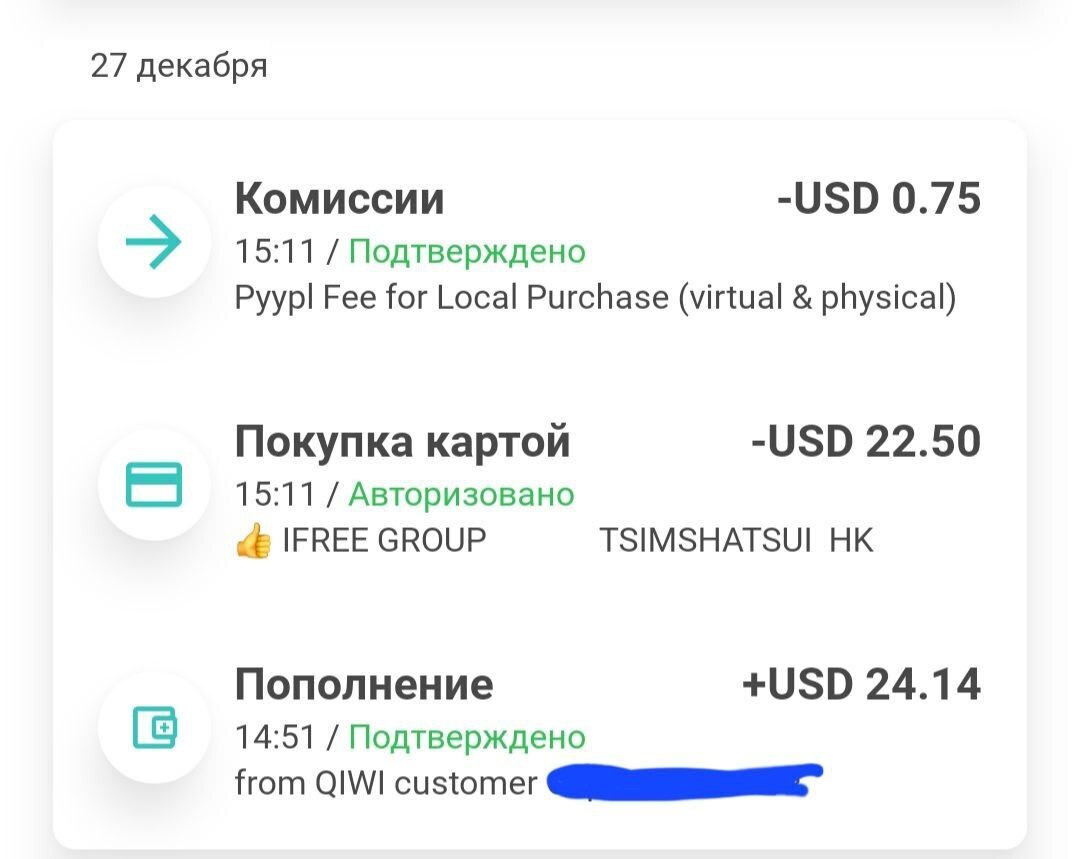Tap the Подтверждено status at 14:51

pos(467,738)
